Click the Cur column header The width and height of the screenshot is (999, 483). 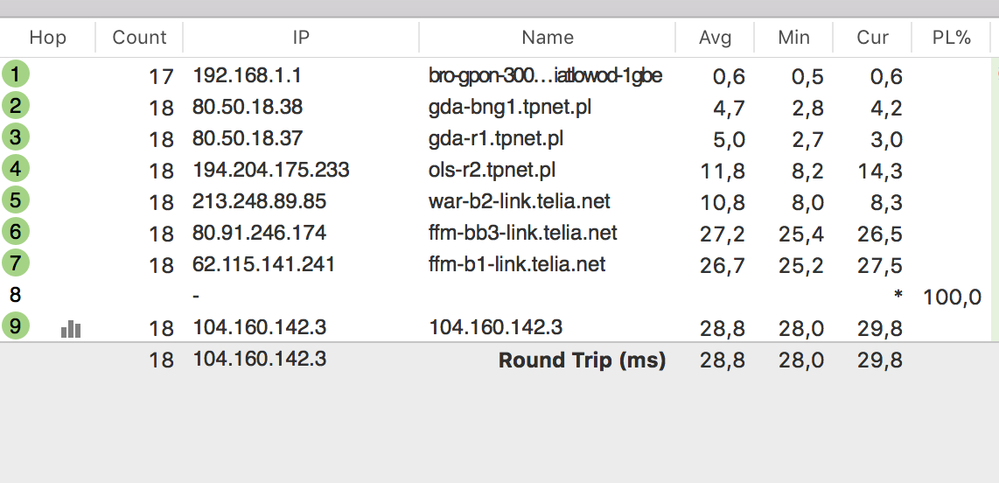(872, 38)
